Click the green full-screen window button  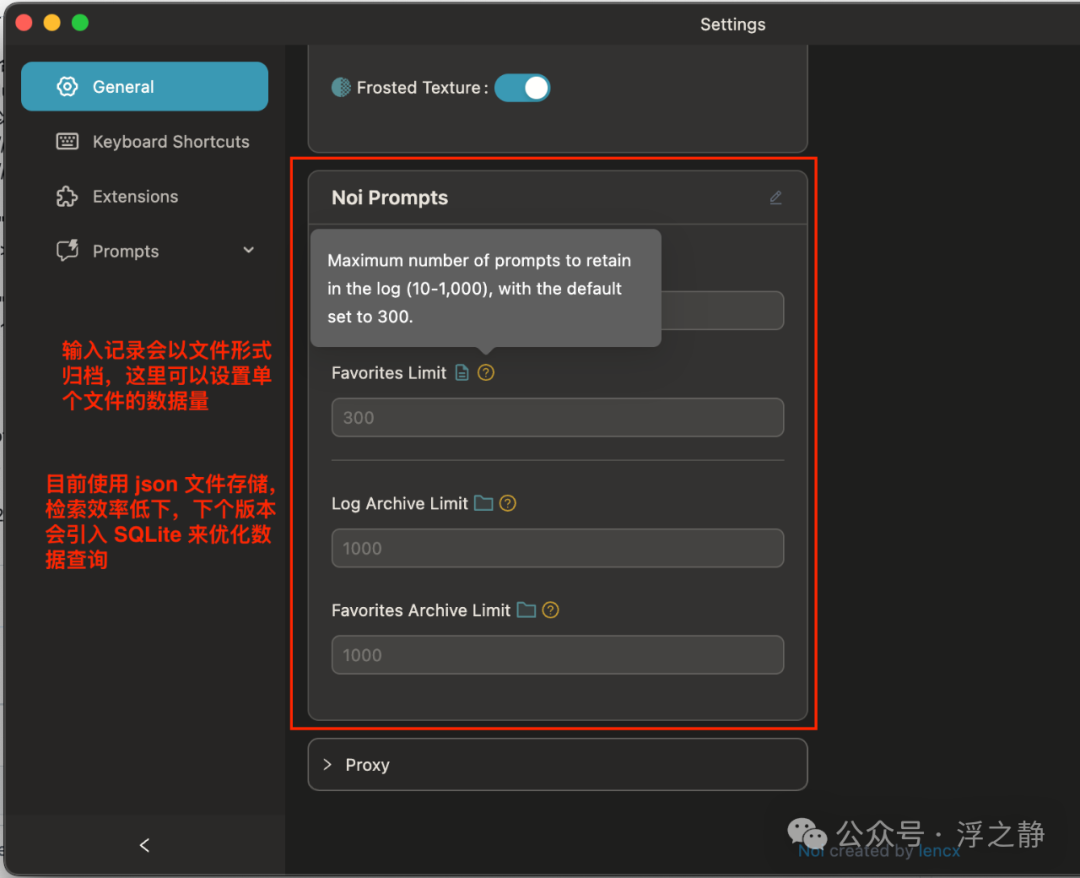pyautogui.click(x=81, y=23)
